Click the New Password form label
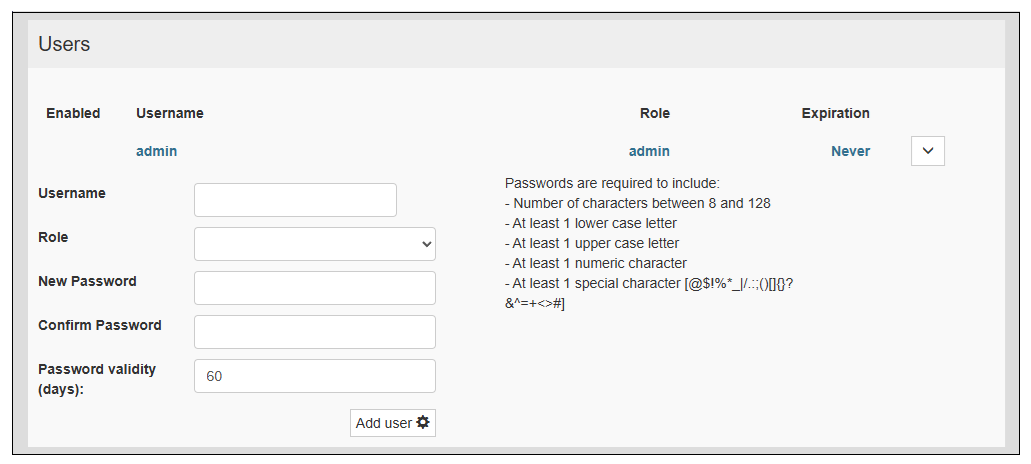Viewport: 1031px width, 464px height. pyautogui.click(x=87, y=281)
